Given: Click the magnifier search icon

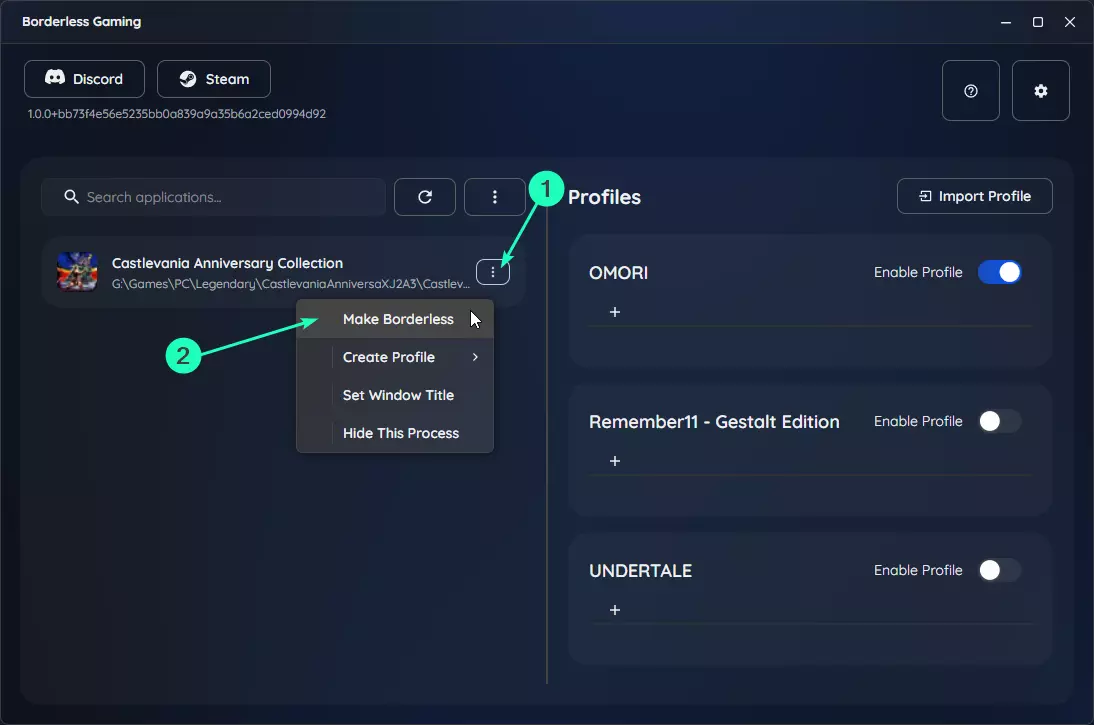Looking at the screenshot, I should 71,197.
